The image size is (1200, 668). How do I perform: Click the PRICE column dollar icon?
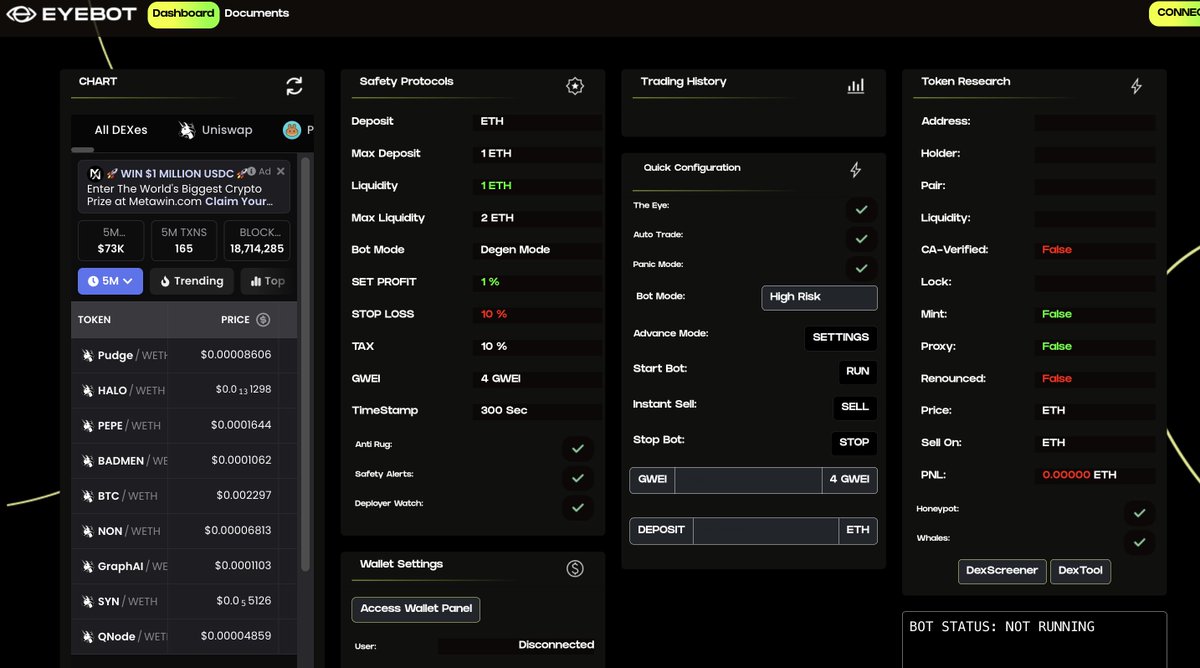pyautogui.click(x=263, y=320)
